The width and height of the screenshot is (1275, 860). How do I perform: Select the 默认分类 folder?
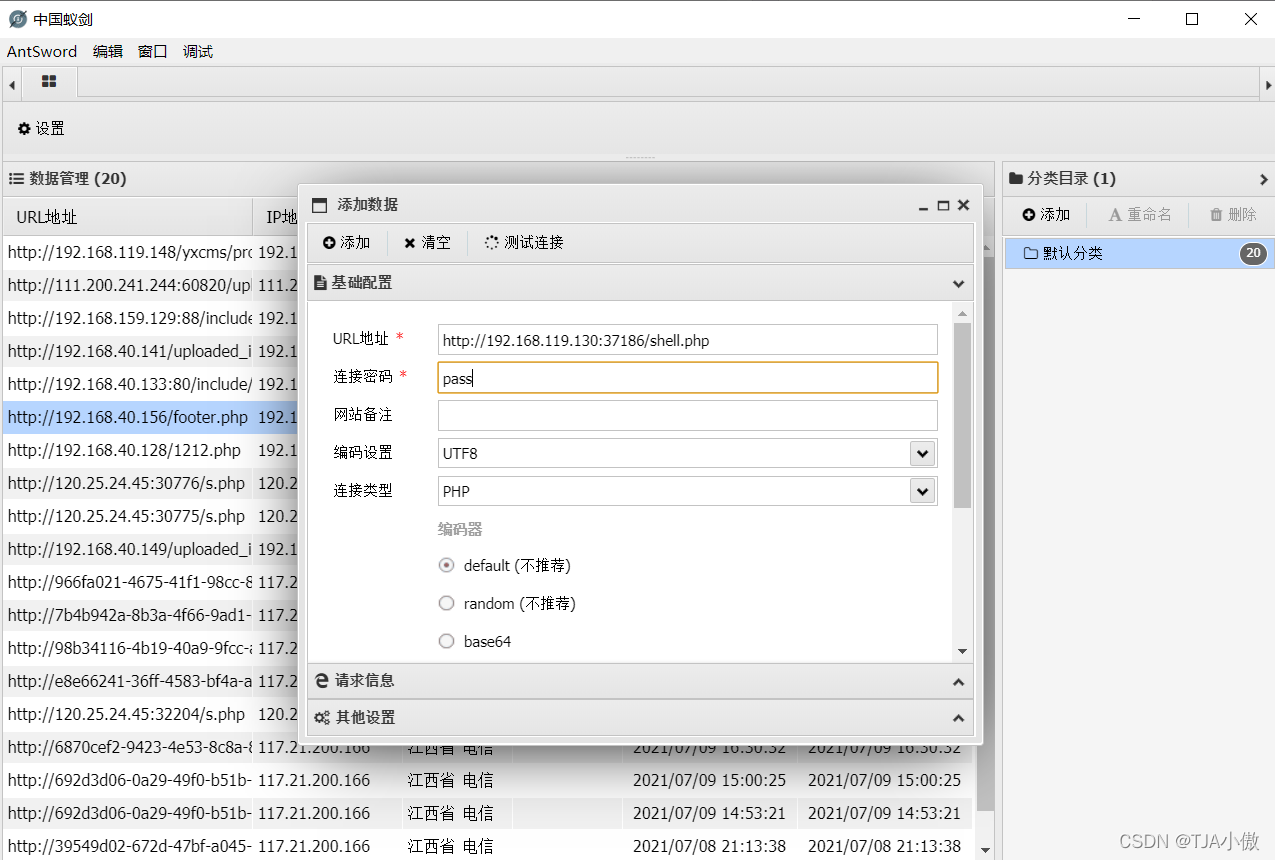[x=1139, y=254]
